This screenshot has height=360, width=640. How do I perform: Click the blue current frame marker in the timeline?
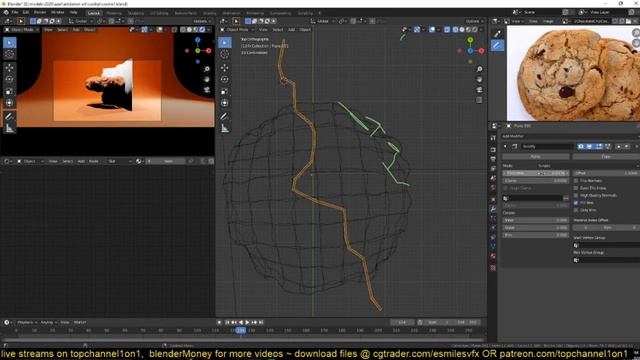pyautogui.click(x=241, y=330)
